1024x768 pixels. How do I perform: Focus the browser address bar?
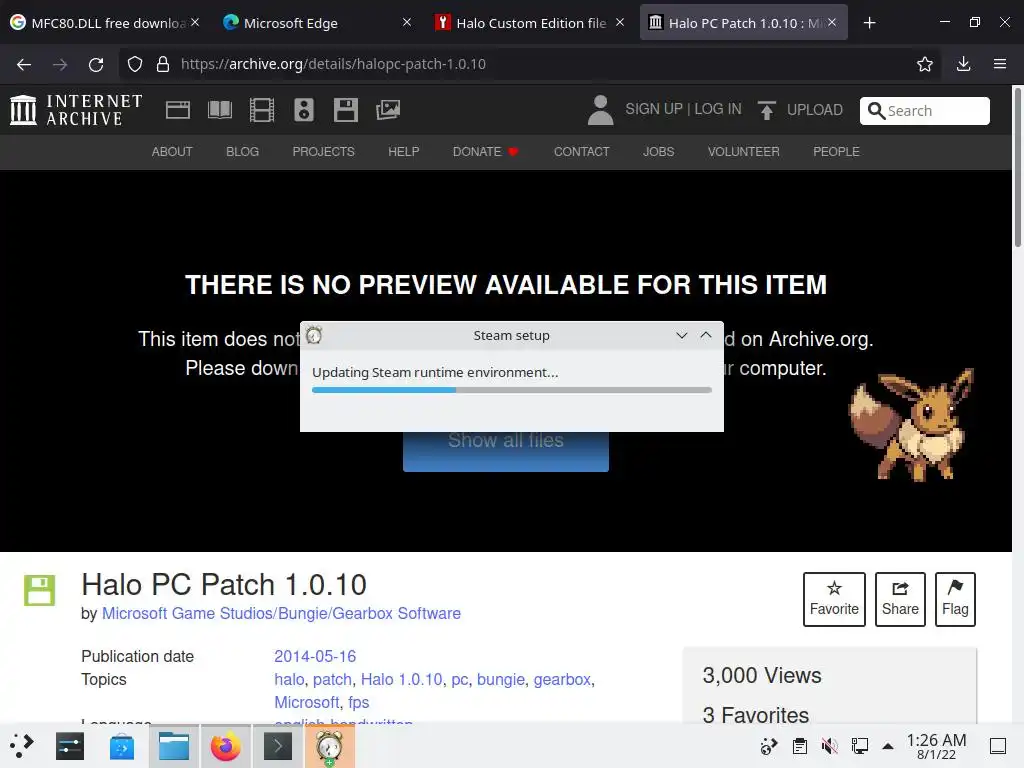point(529,64)
